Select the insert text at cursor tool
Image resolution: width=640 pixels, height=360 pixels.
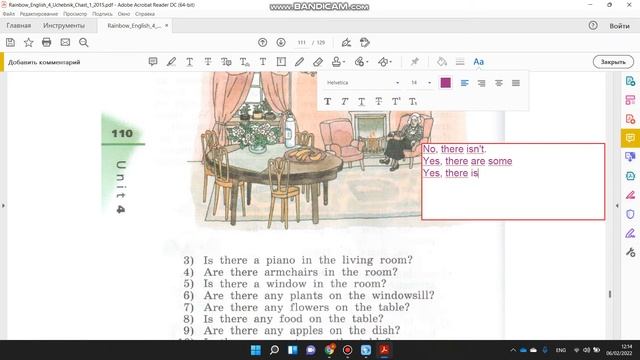[244, 62]
